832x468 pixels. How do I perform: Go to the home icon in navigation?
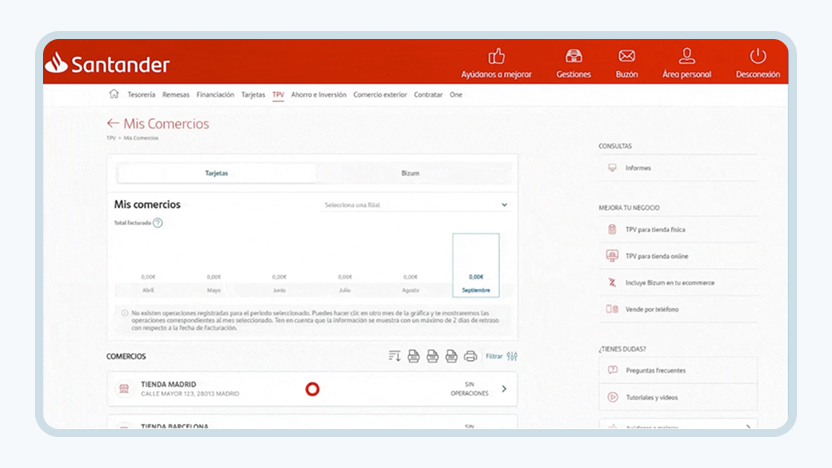tap(114, 94)
